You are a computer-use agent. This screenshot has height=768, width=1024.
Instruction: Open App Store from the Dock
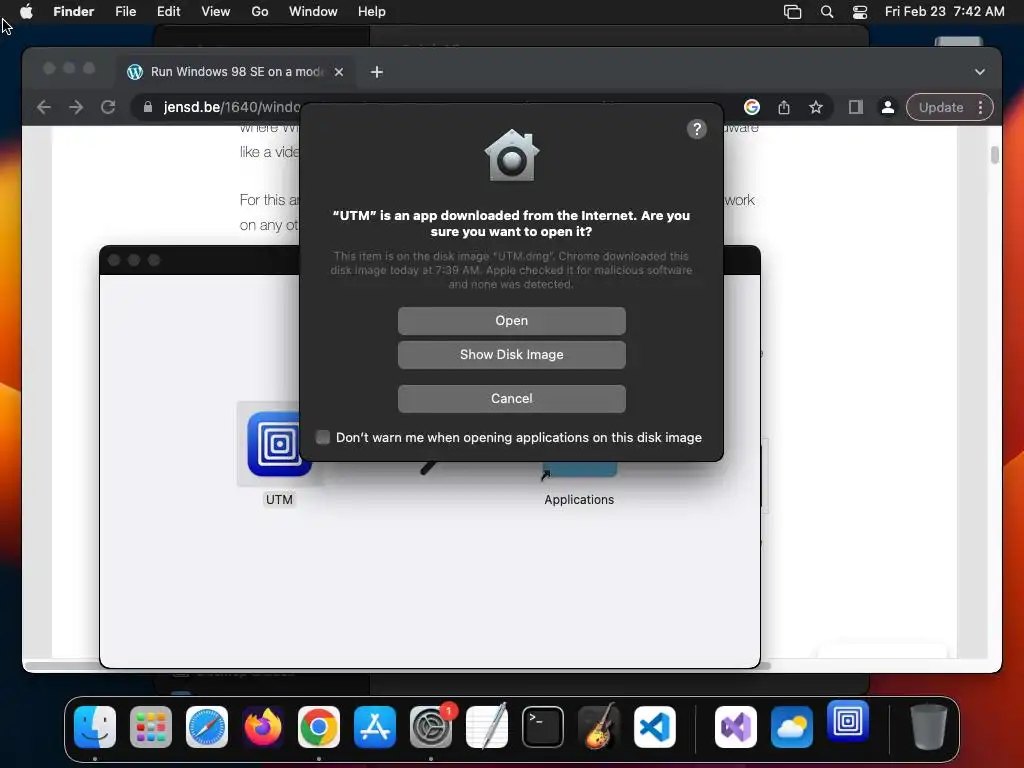tap(375, 727)
